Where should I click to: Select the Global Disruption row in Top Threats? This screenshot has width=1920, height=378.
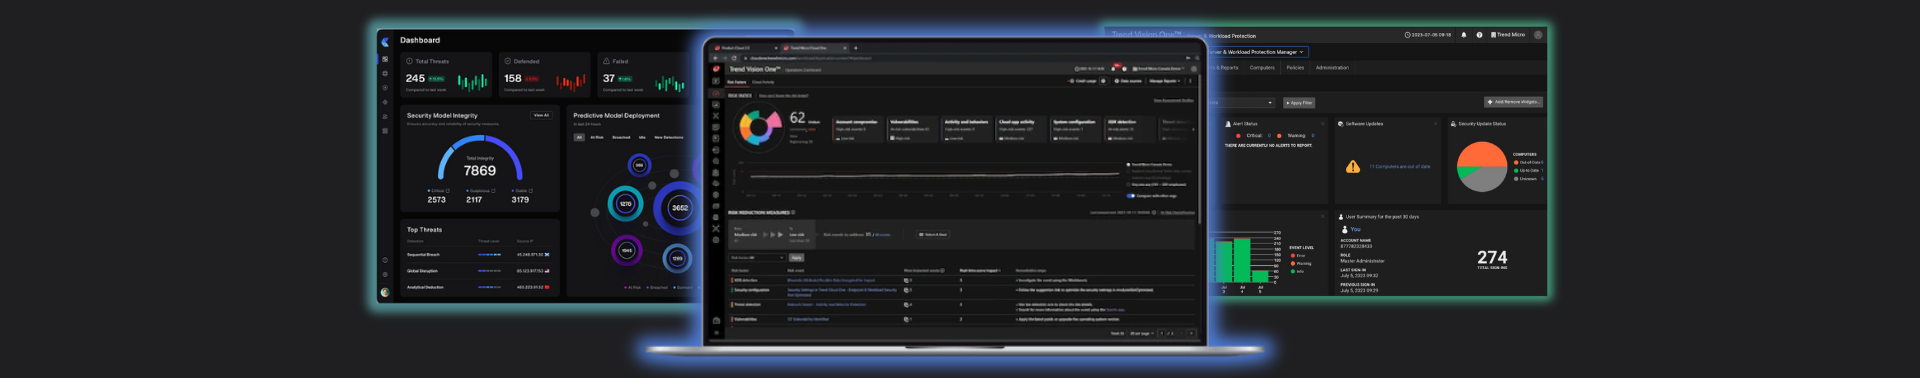point(479,271)
